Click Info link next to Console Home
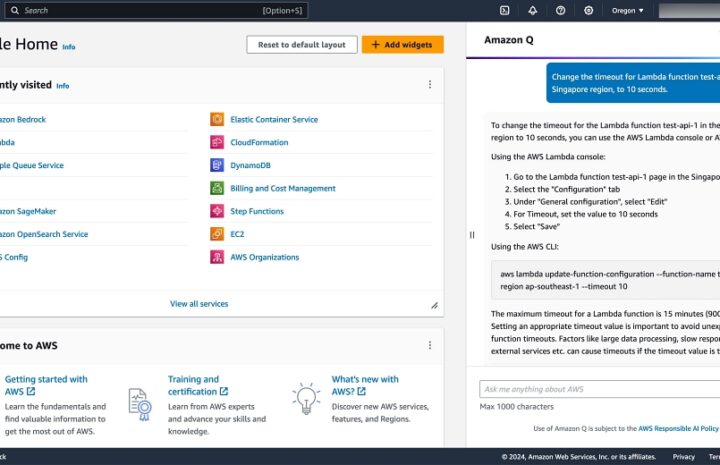The width and height of the screenshot is (720, 465). [x=68, y=47]
